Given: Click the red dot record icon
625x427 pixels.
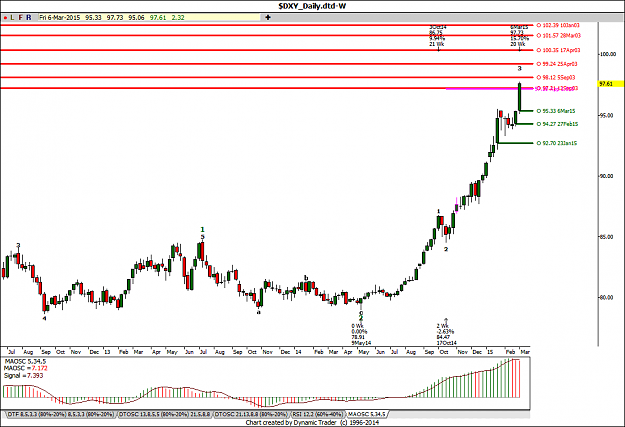Looking at the screenshot, I should point(5,18).
